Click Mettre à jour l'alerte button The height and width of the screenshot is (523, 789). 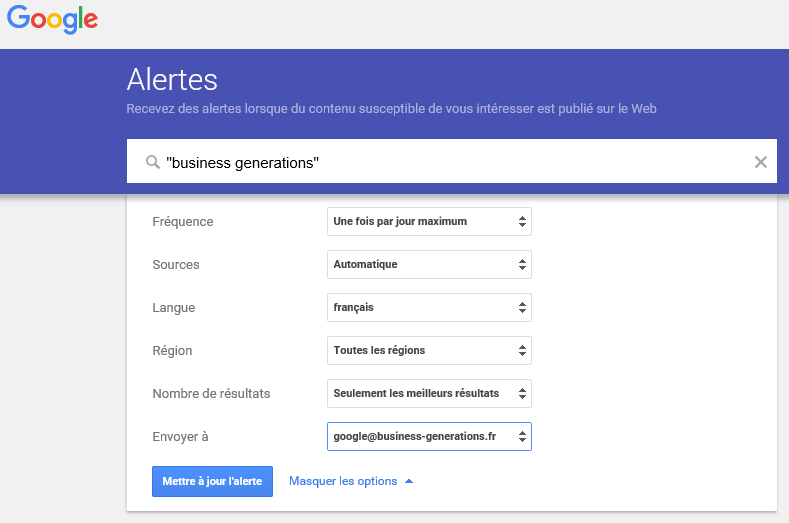coord(212,481)
